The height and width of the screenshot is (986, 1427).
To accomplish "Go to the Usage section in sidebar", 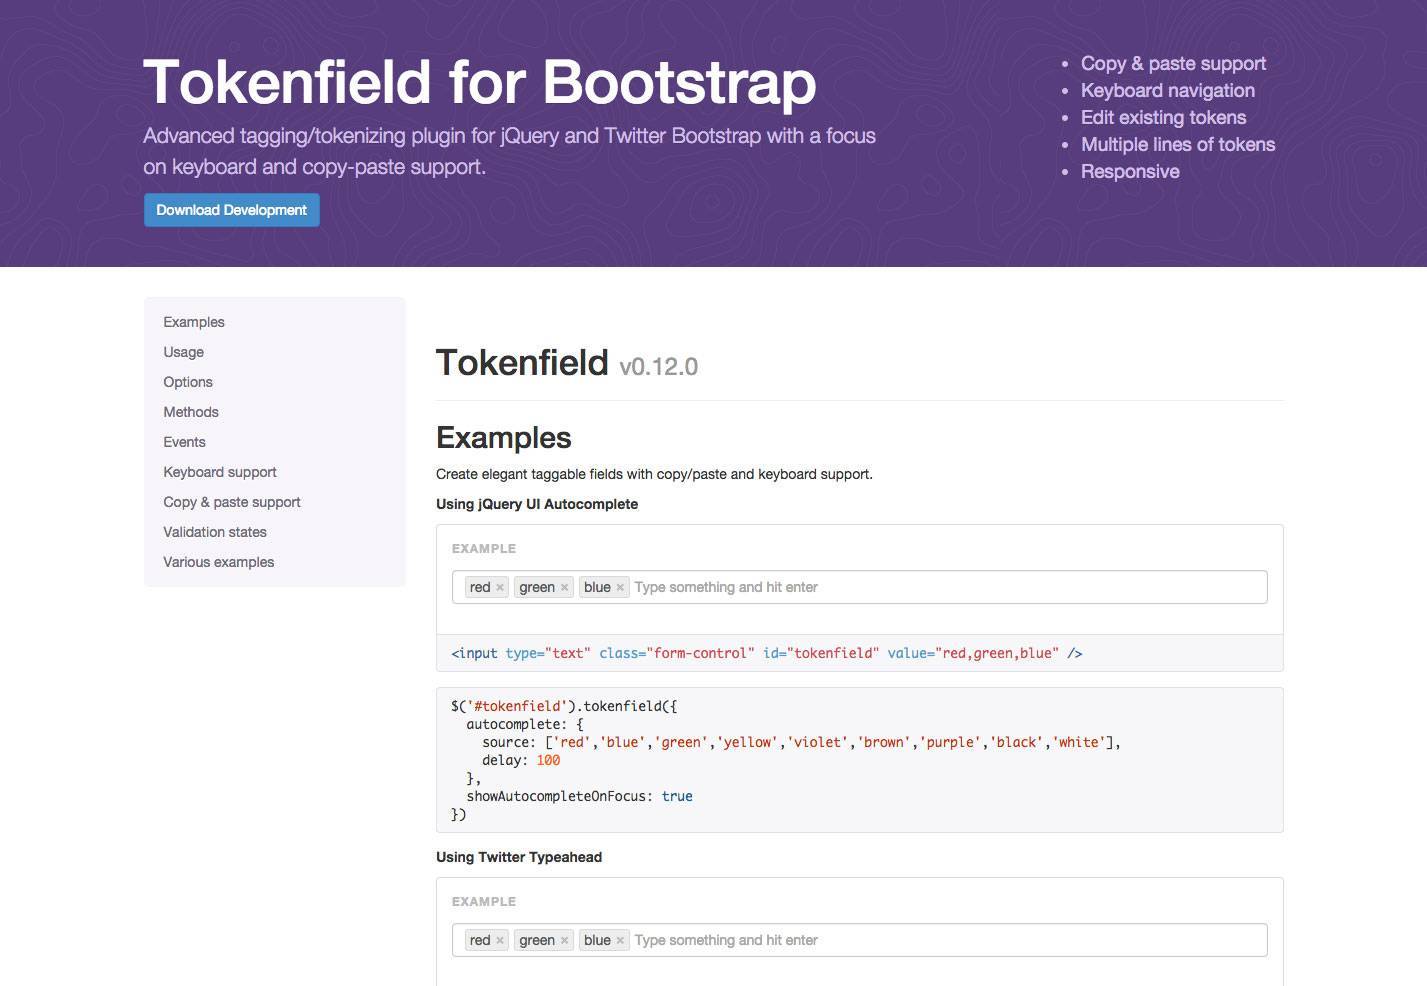I will click(x=184, y=352).
